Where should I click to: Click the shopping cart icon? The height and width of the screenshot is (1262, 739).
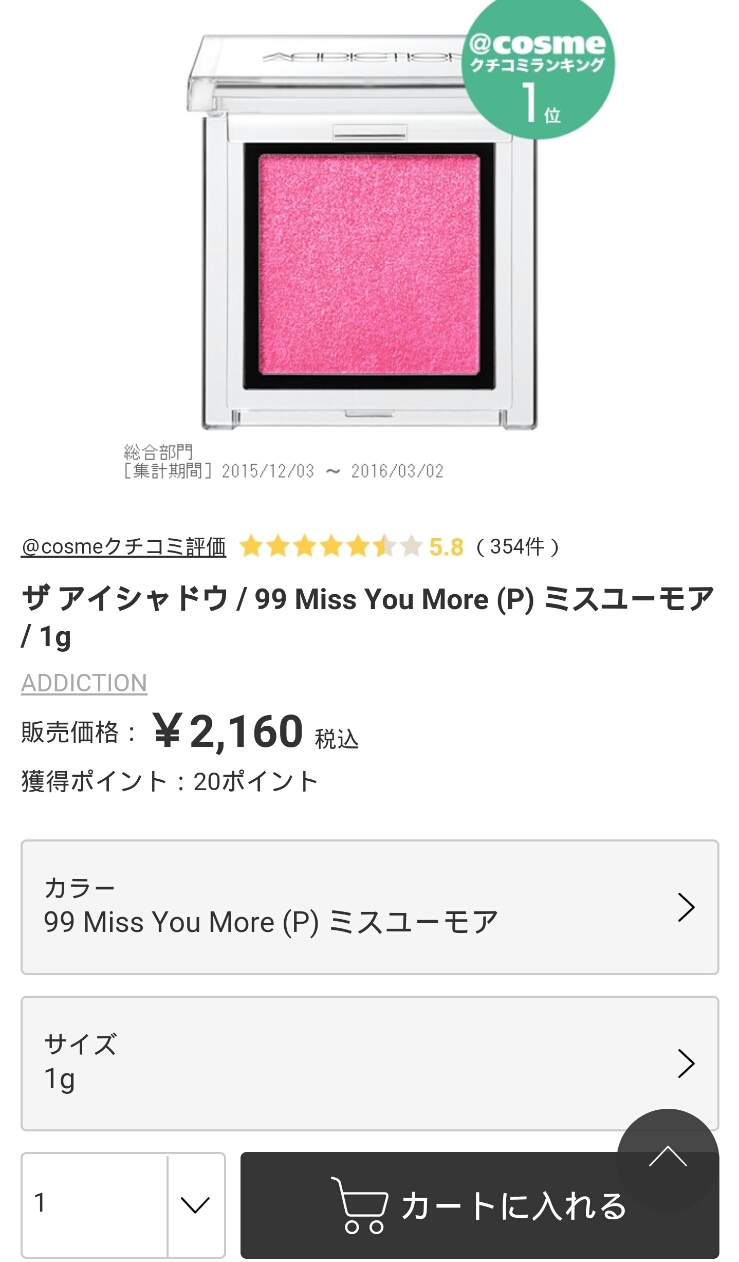click(x=360, y=1205)
